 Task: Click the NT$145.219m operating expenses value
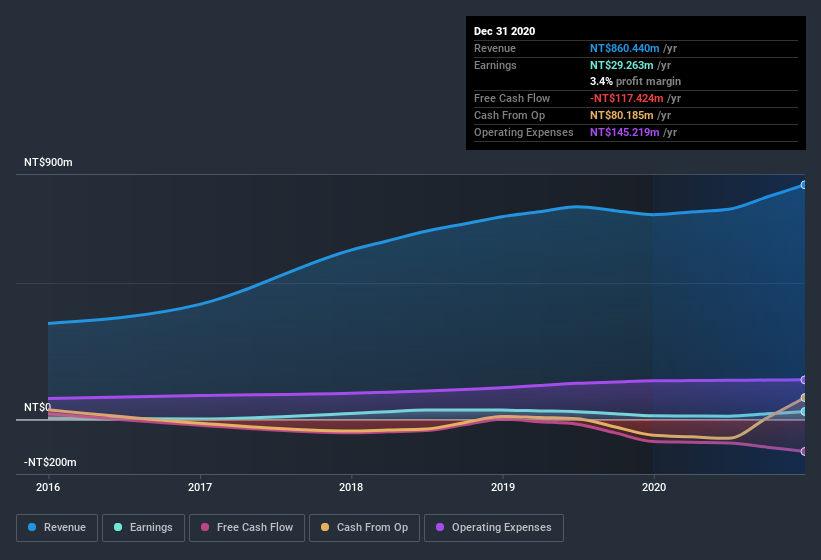(x=625, y=132)
